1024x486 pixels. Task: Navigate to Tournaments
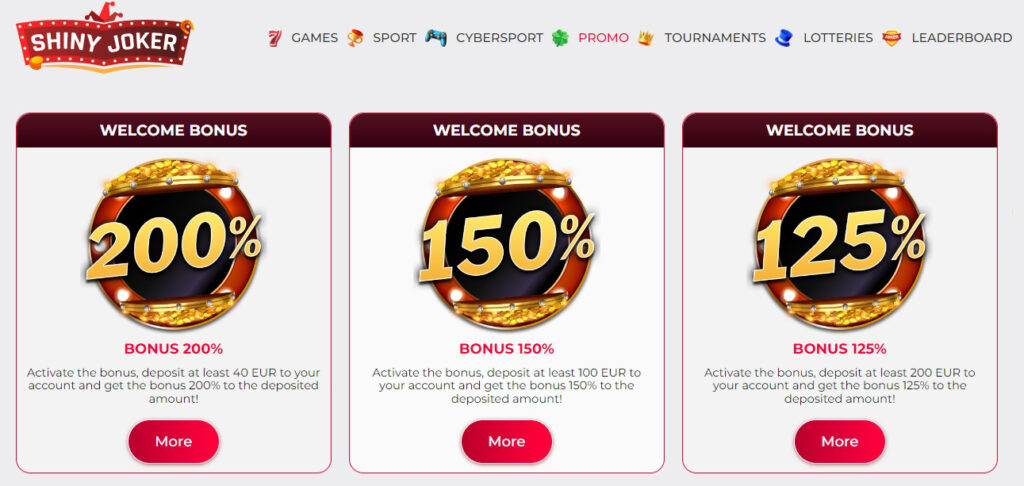pos(714,38)
